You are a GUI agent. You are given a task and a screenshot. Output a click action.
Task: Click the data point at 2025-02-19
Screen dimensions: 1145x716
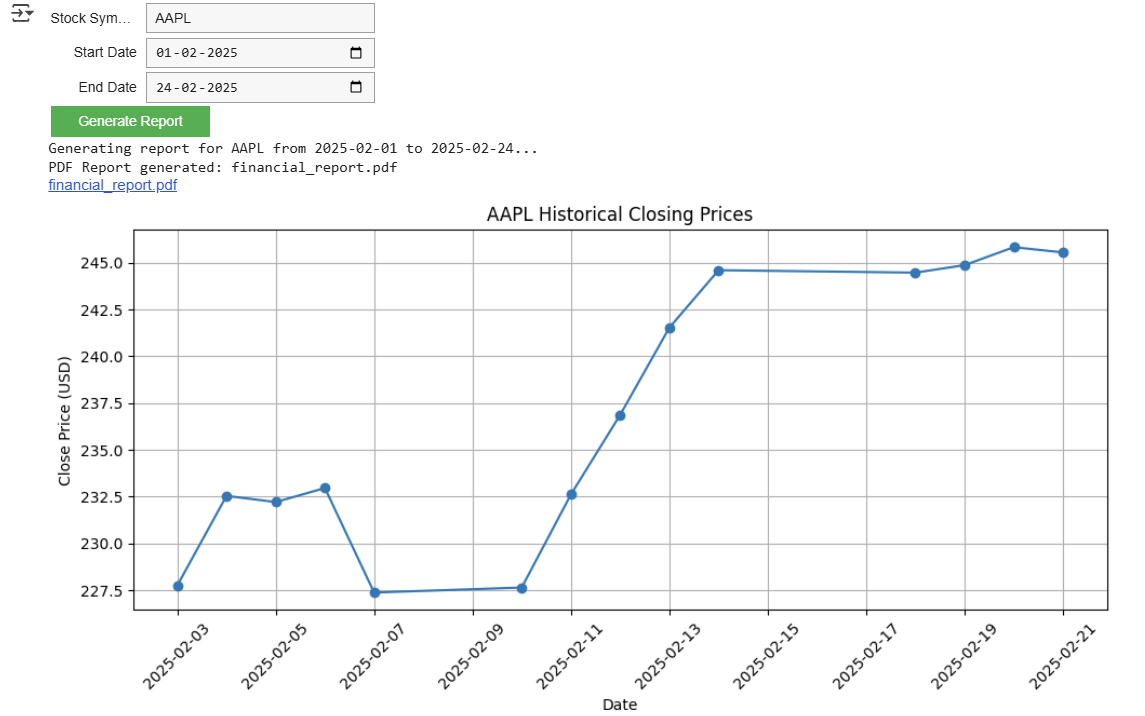[965, 266]
